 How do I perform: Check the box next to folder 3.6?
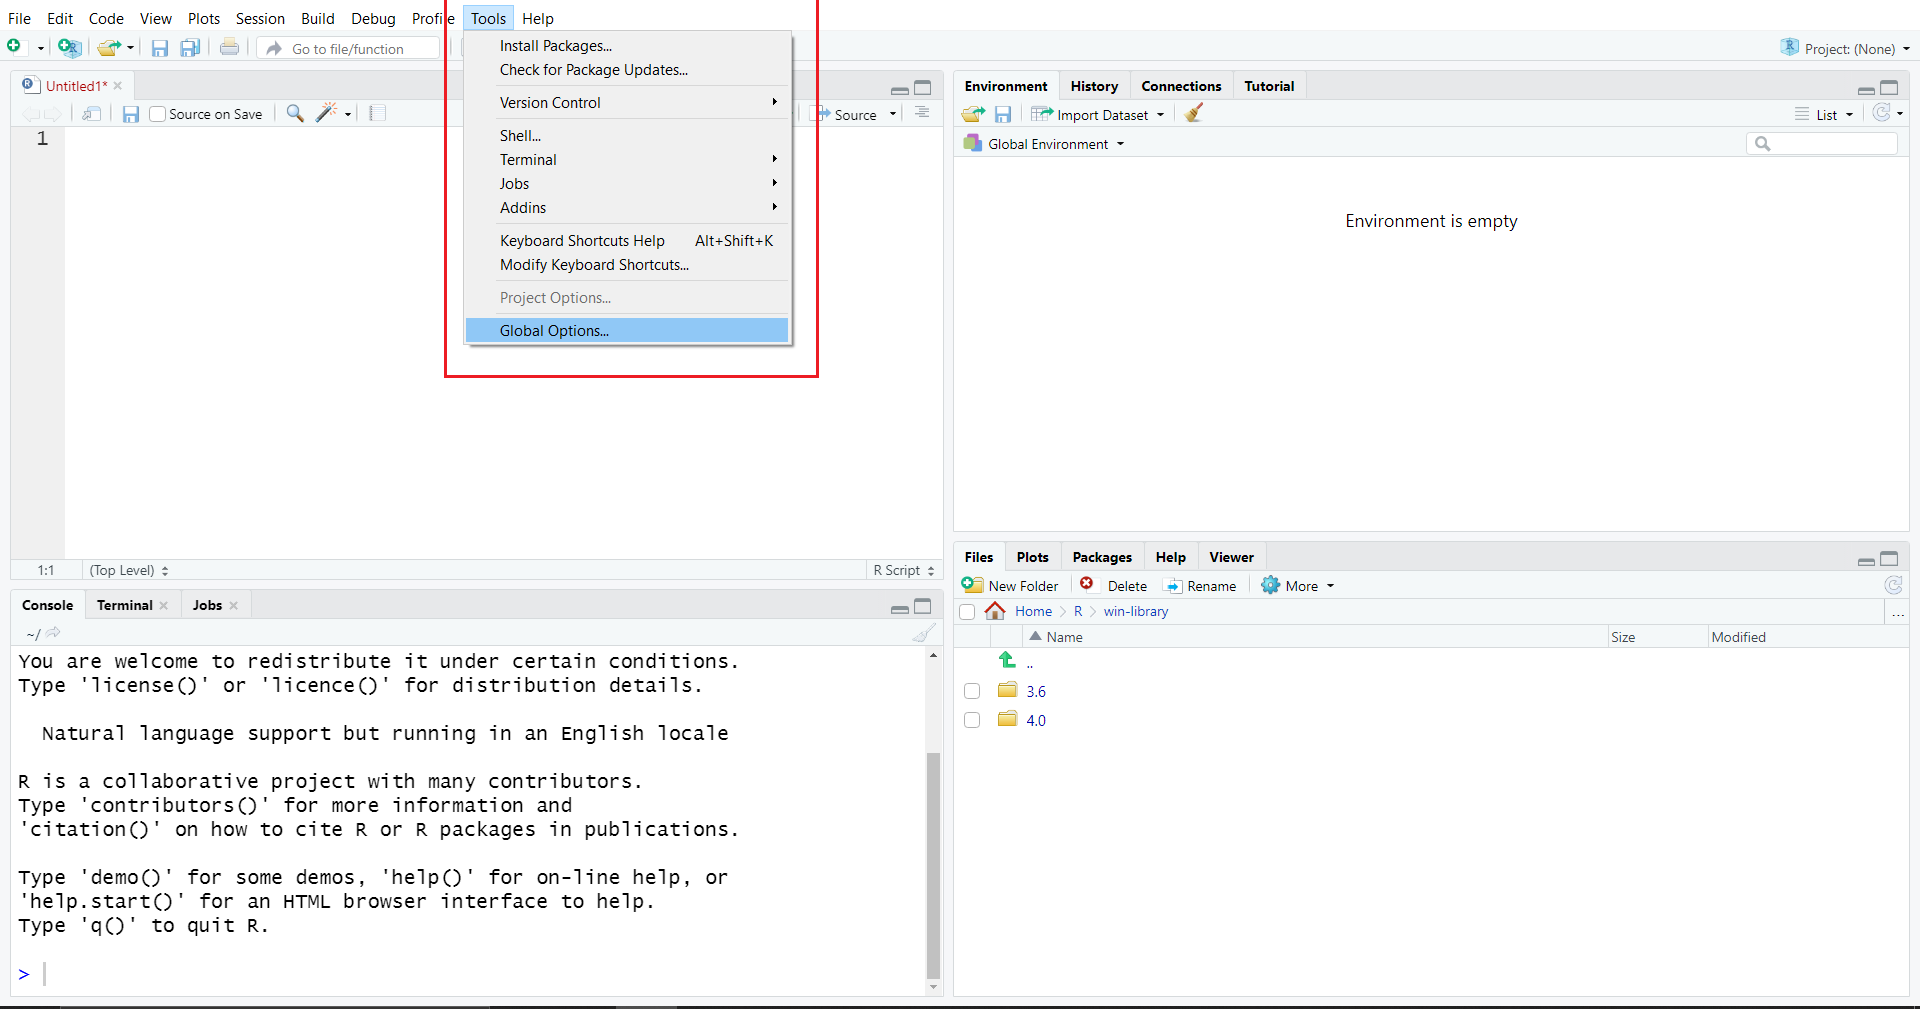(x=972, y=691)
